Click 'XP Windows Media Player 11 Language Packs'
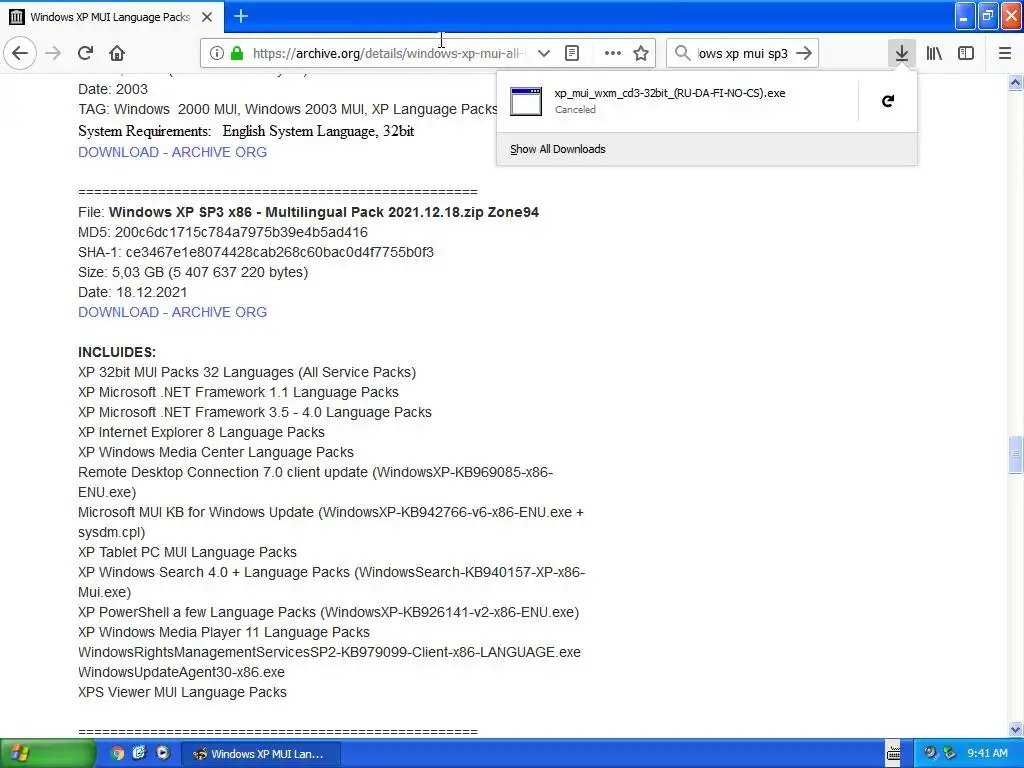The height and width of the screenshot is (768, 1024). tap(224, 632)
